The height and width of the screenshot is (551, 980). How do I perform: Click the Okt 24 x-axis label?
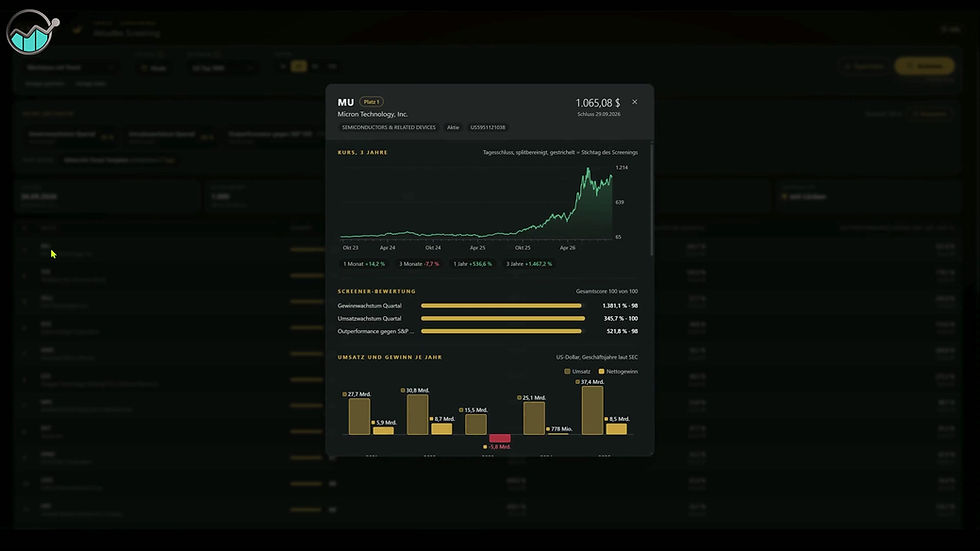[433, 248]
